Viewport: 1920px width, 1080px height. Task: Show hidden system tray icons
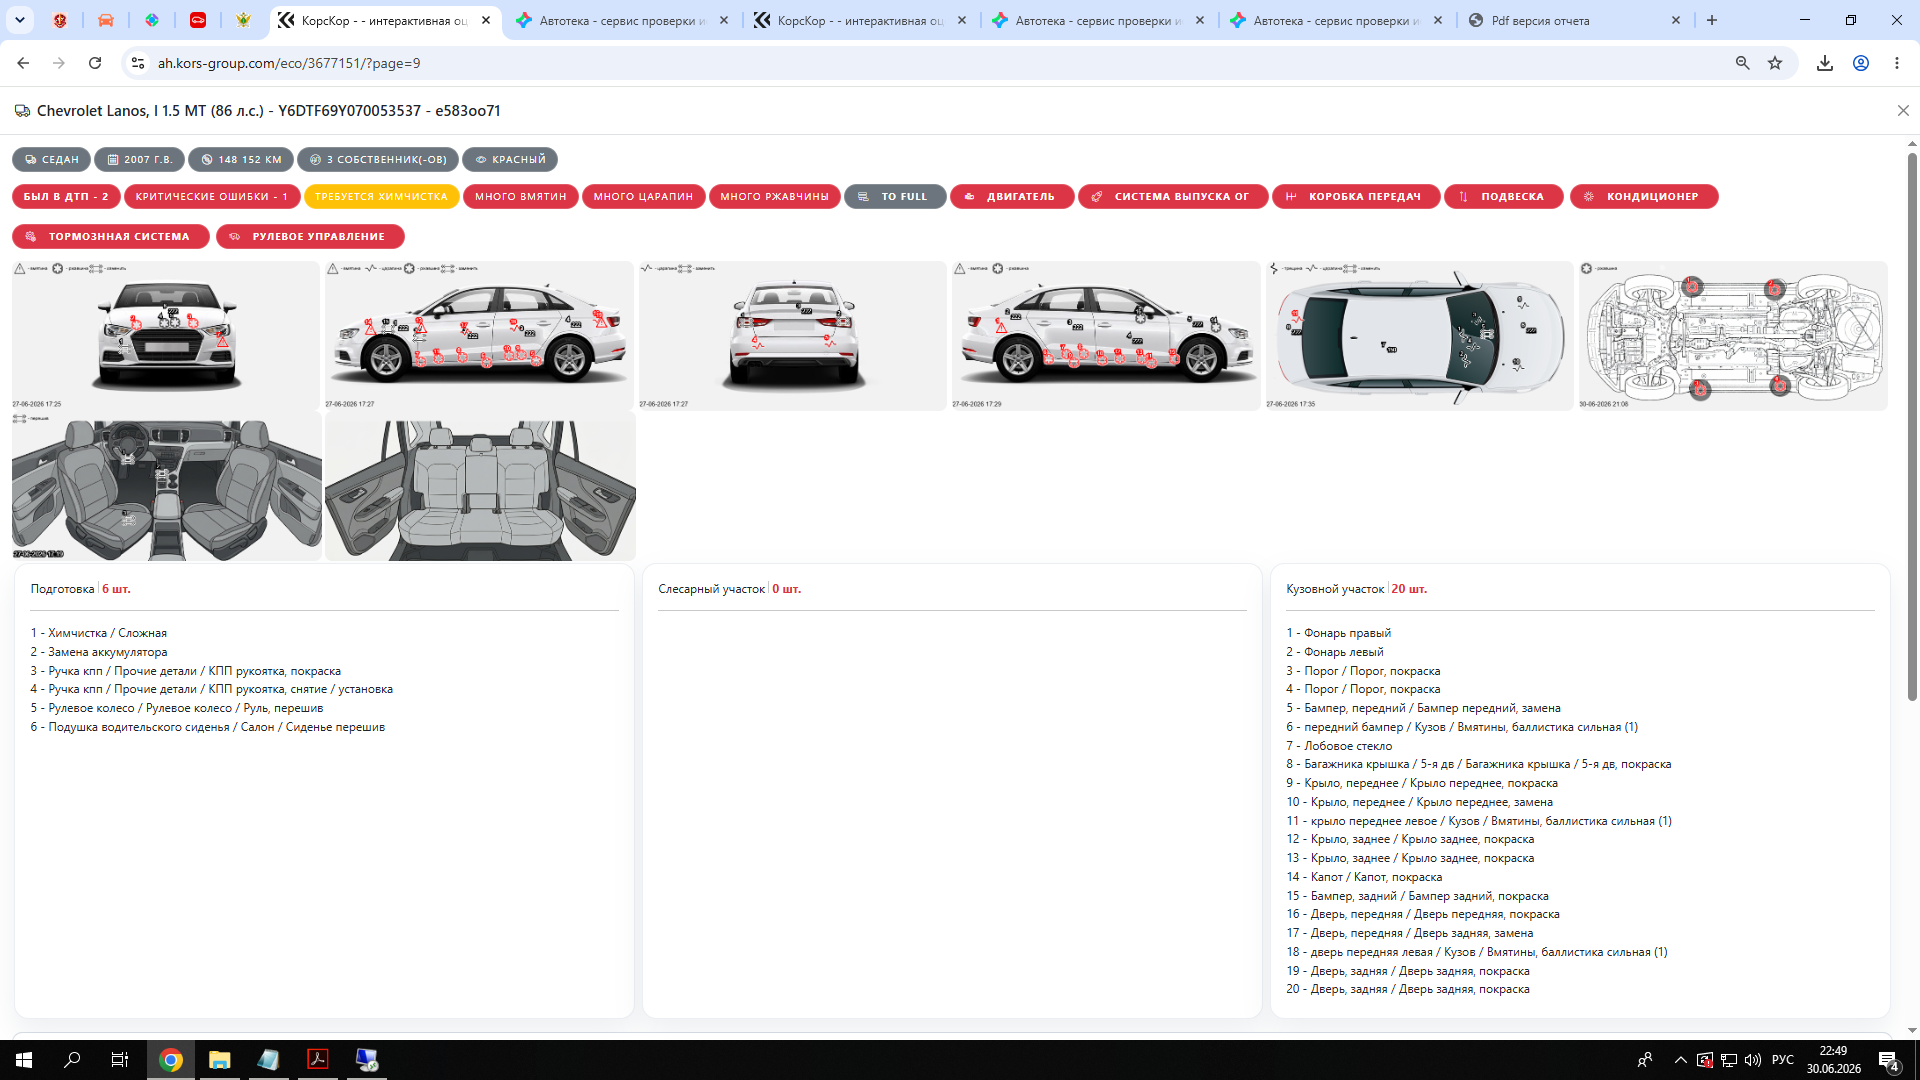pos(1680,1059)
